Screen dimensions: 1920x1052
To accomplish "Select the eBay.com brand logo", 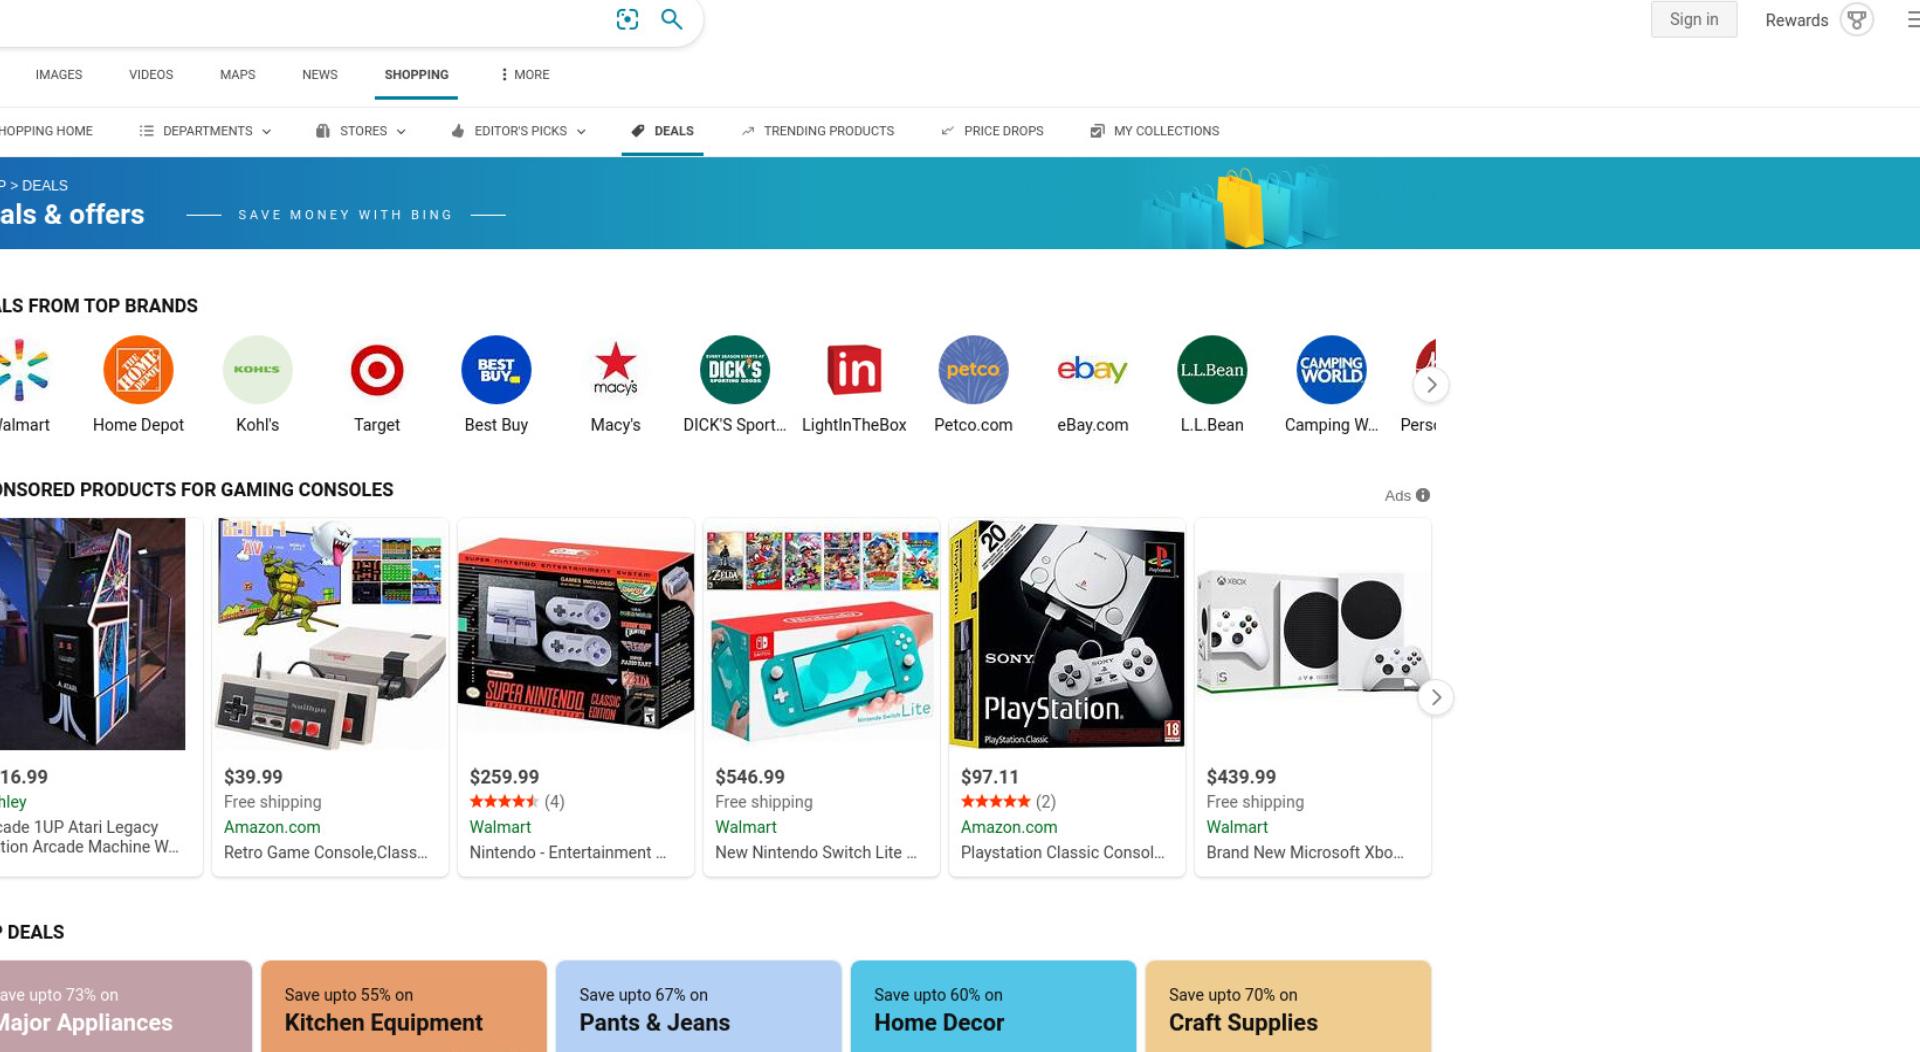I will click(x=1092, y=370).
